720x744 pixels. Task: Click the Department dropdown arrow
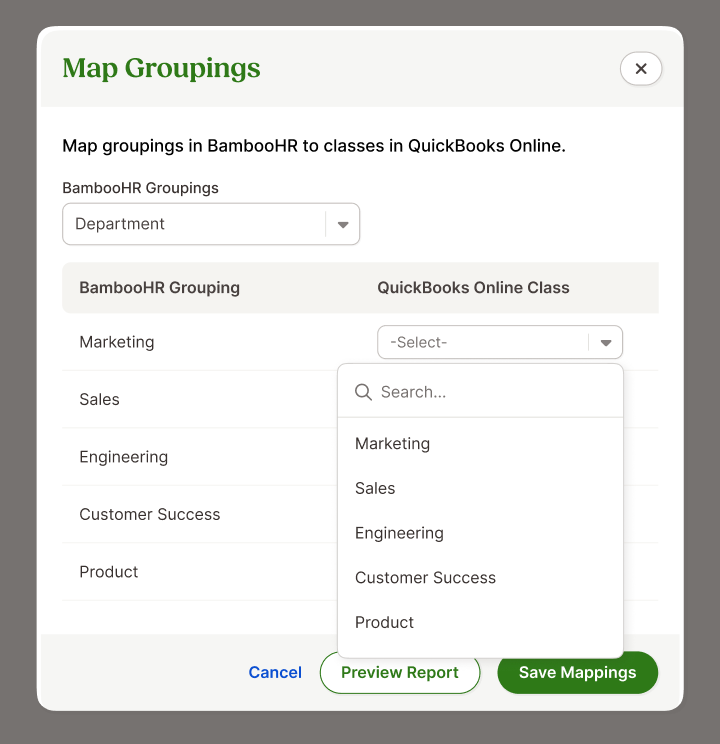343,224
